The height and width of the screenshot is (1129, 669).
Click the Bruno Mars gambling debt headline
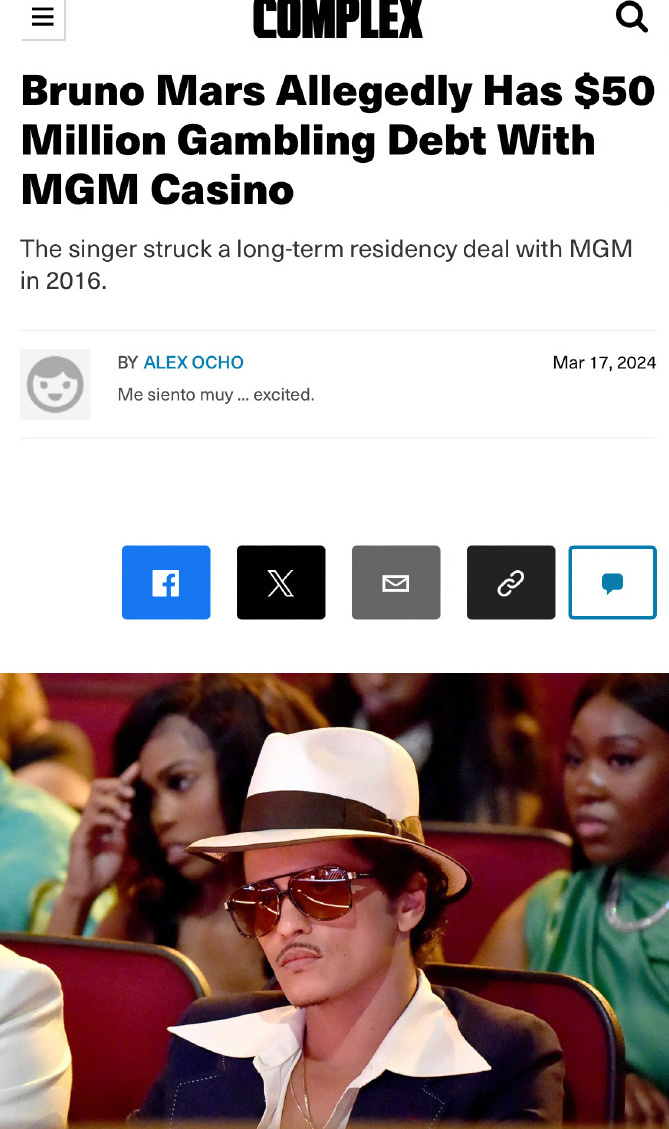pyautogui.click(x=338, y=140)
